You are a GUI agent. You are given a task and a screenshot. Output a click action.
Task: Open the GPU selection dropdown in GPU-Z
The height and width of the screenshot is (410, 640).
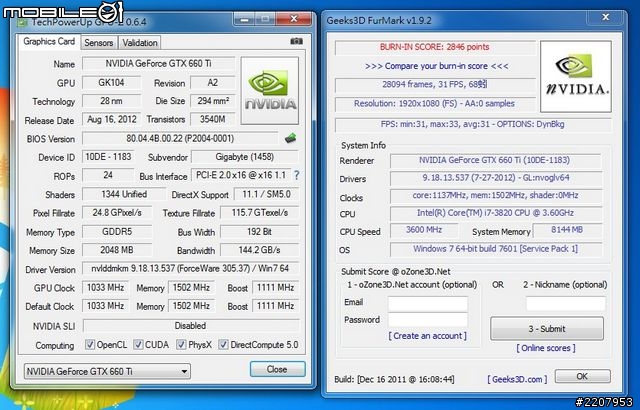[107, 371]
